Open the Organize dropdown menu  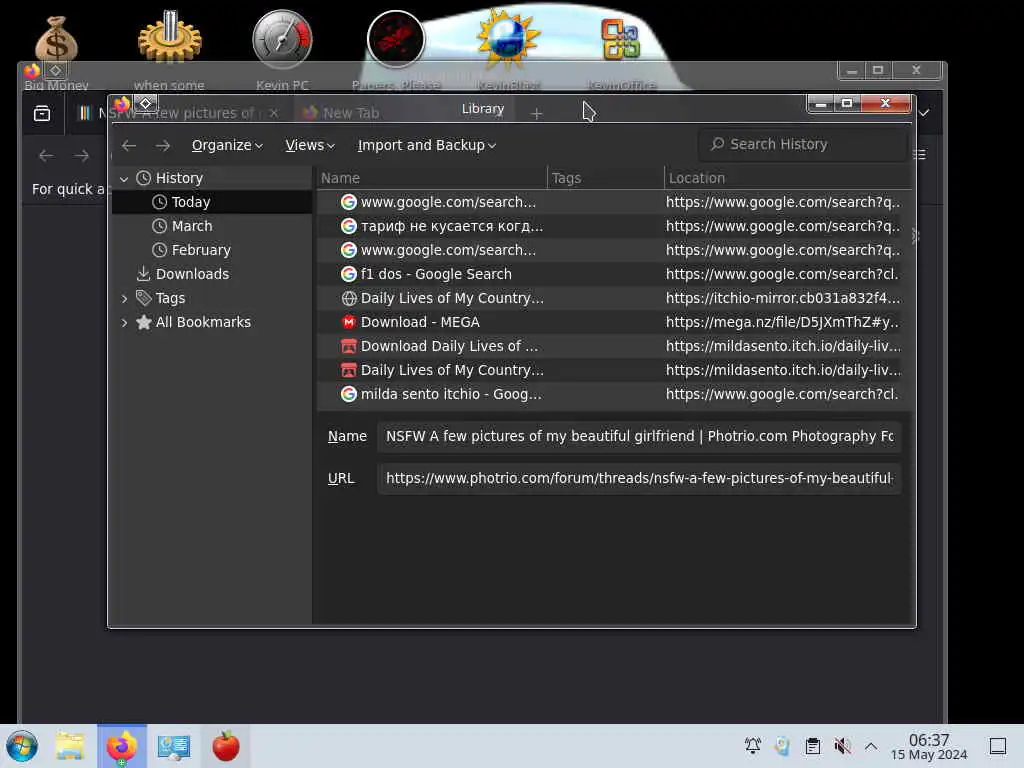coord(227,145)
